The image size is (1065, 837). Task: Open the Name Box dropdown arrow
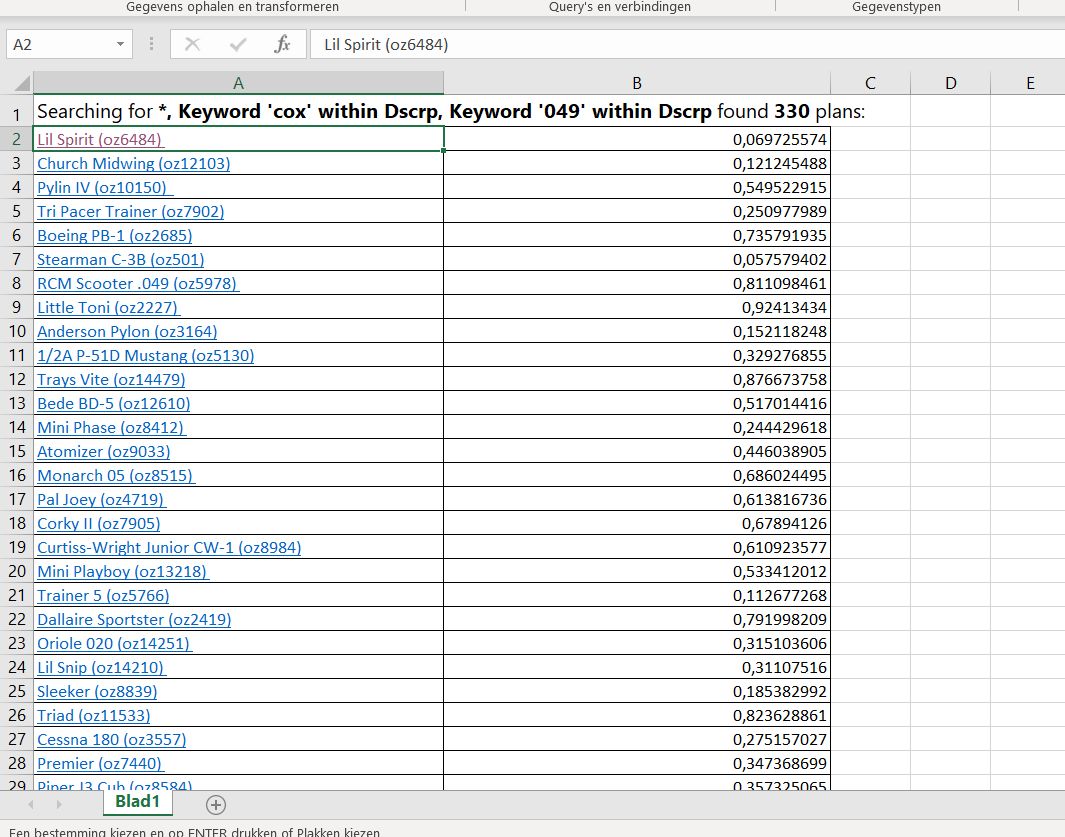tap(120, 44)
